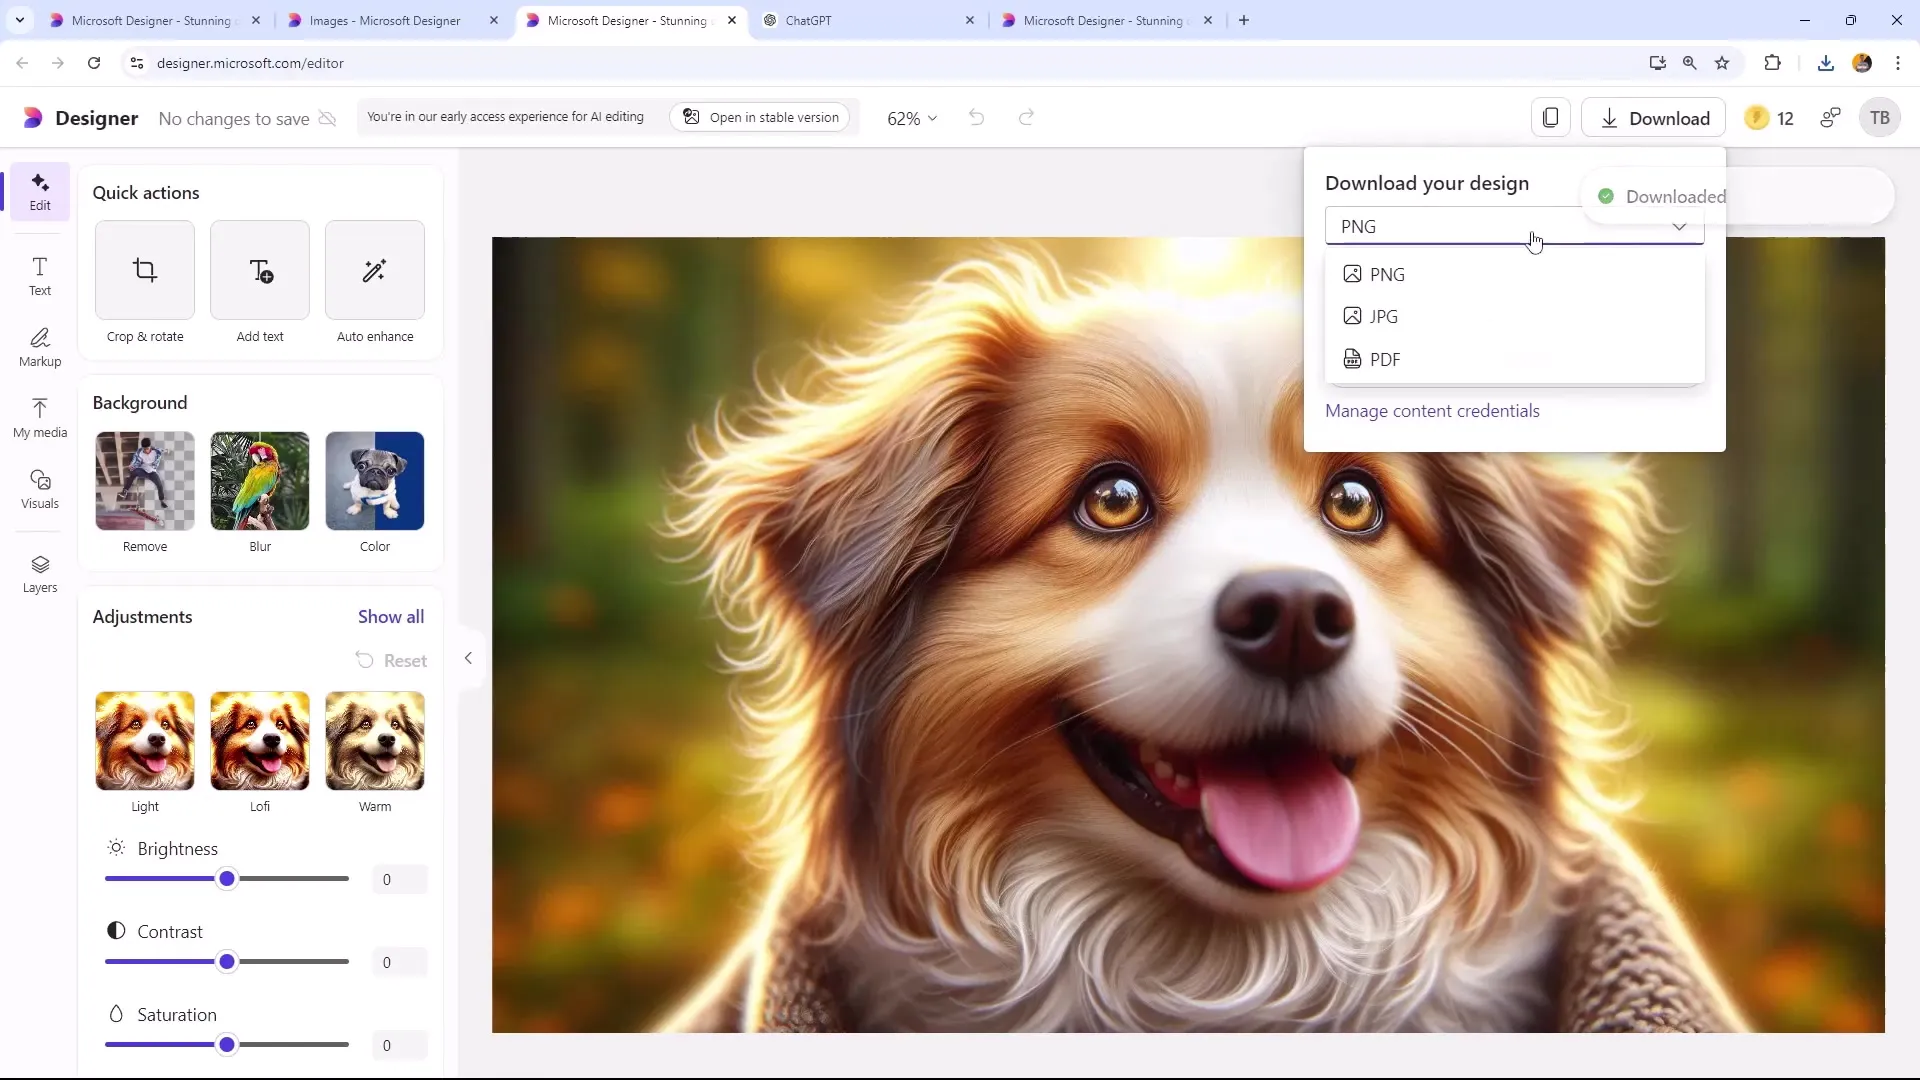
Task: Redo the last edit
Action: point(1026,118)
